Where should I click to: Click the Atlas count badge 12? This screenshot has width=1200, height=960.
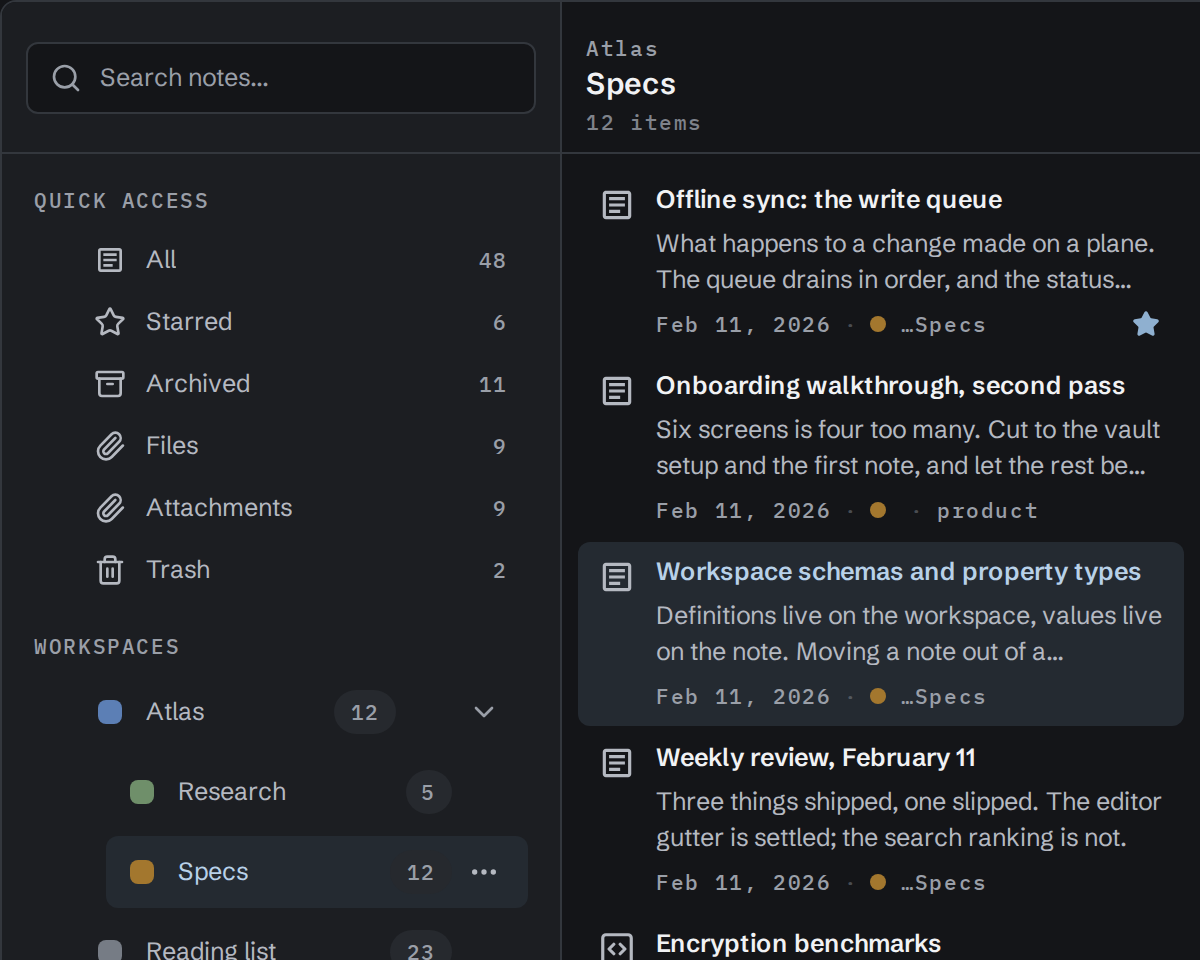click(365, 712)
